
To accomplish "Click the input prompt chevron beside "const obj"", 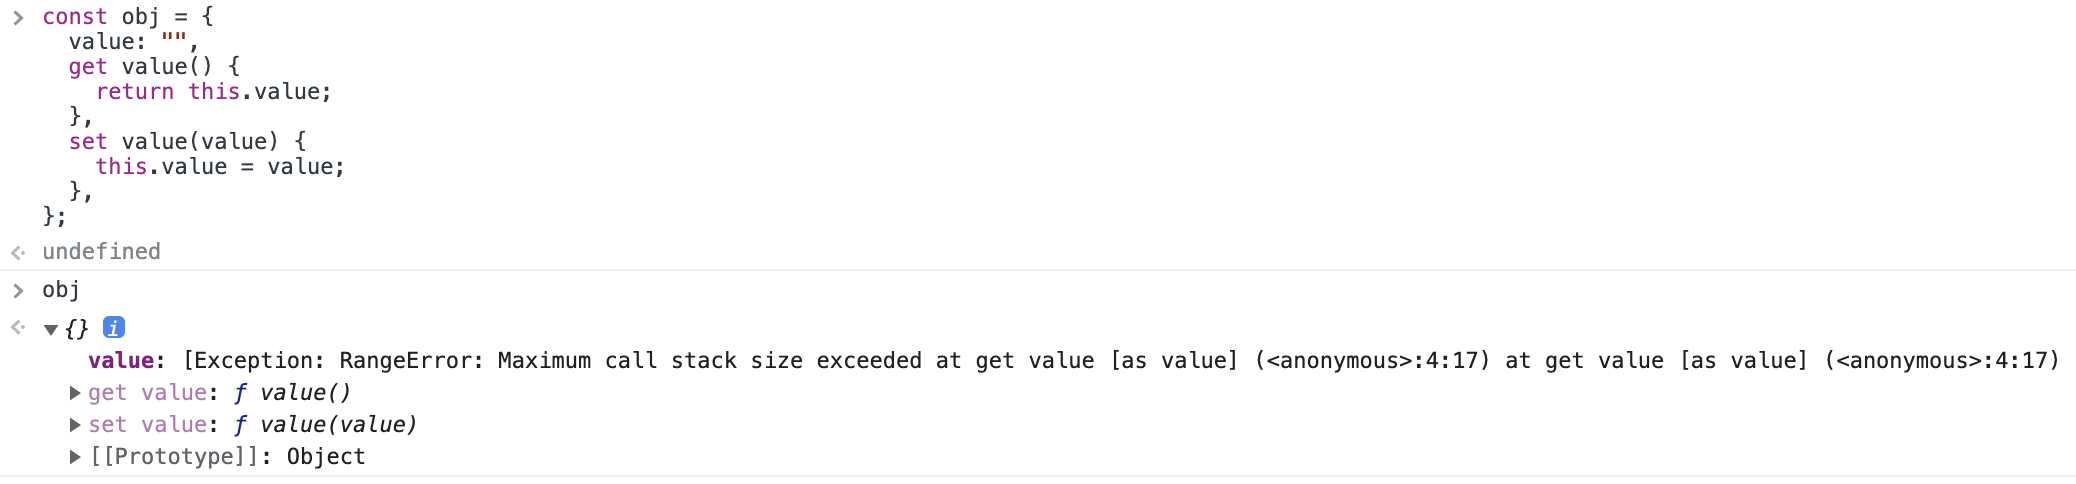I will pos(18,17).
